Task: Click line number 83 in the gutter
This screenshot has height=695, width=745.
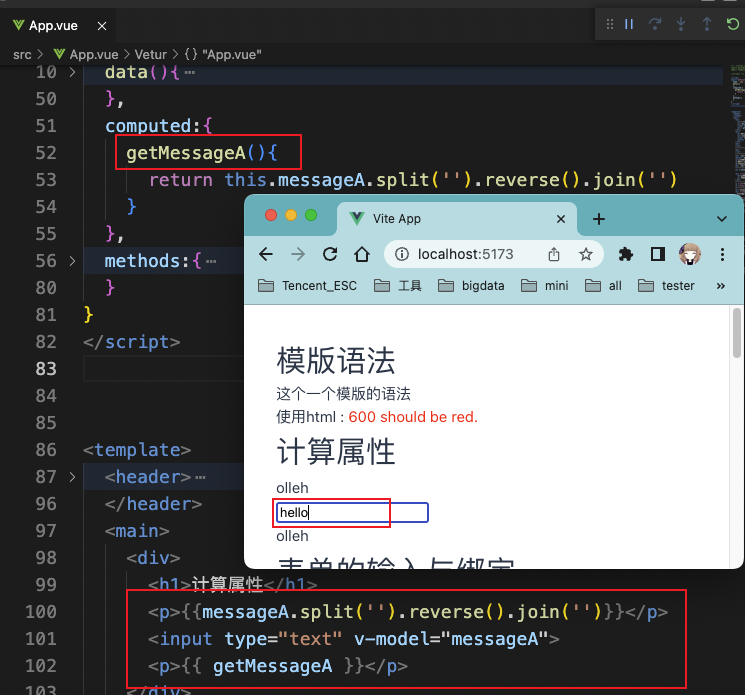Action: (x=46, y=369)
